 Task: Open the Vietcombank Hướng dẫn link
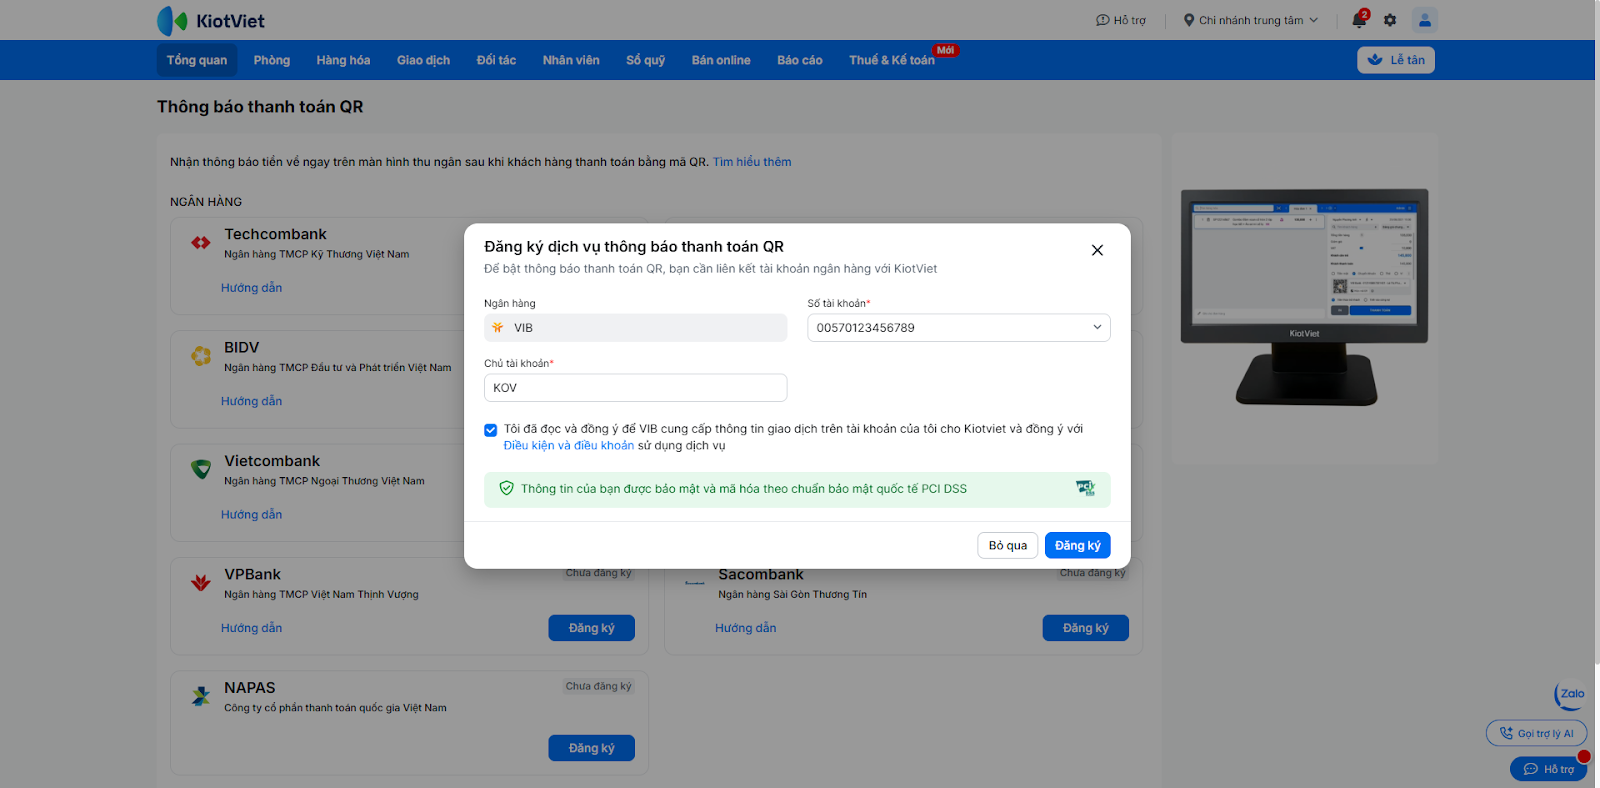(252, 515)
